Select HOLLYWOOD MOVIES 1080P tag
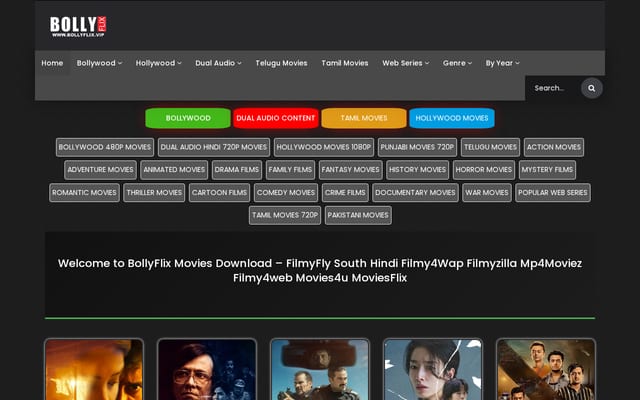Screen dimensions: 640x400 324,147
